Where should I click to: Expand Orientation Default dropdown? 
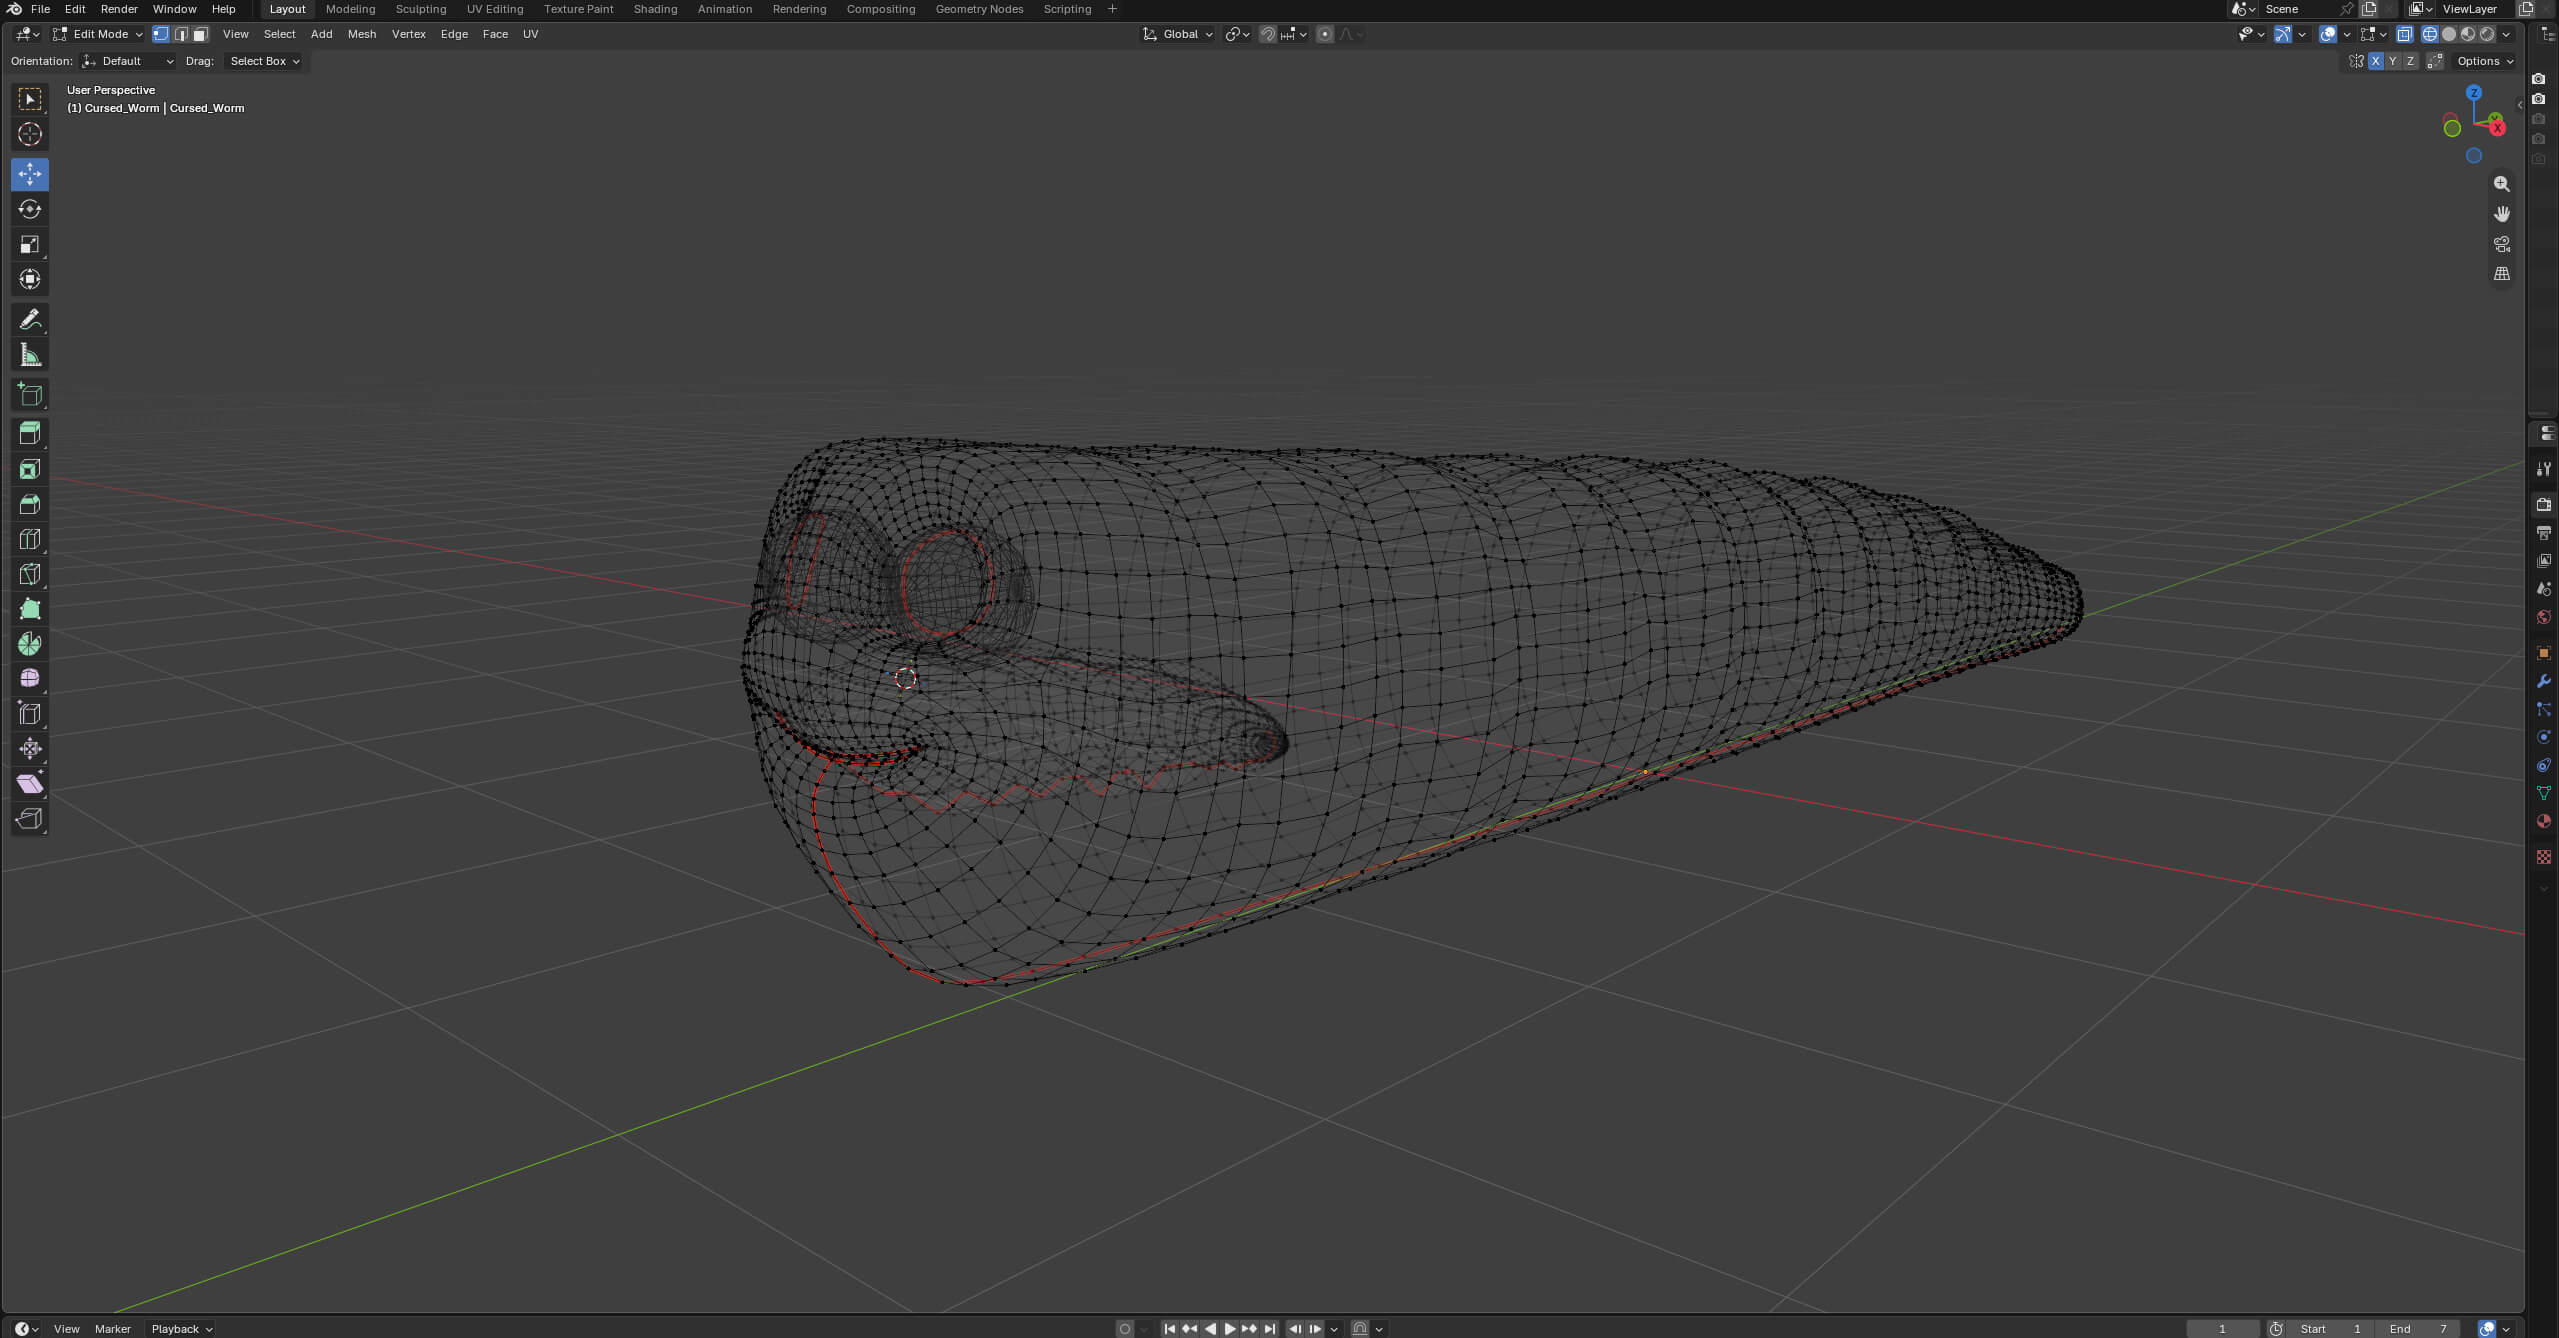tap(128, 61)
